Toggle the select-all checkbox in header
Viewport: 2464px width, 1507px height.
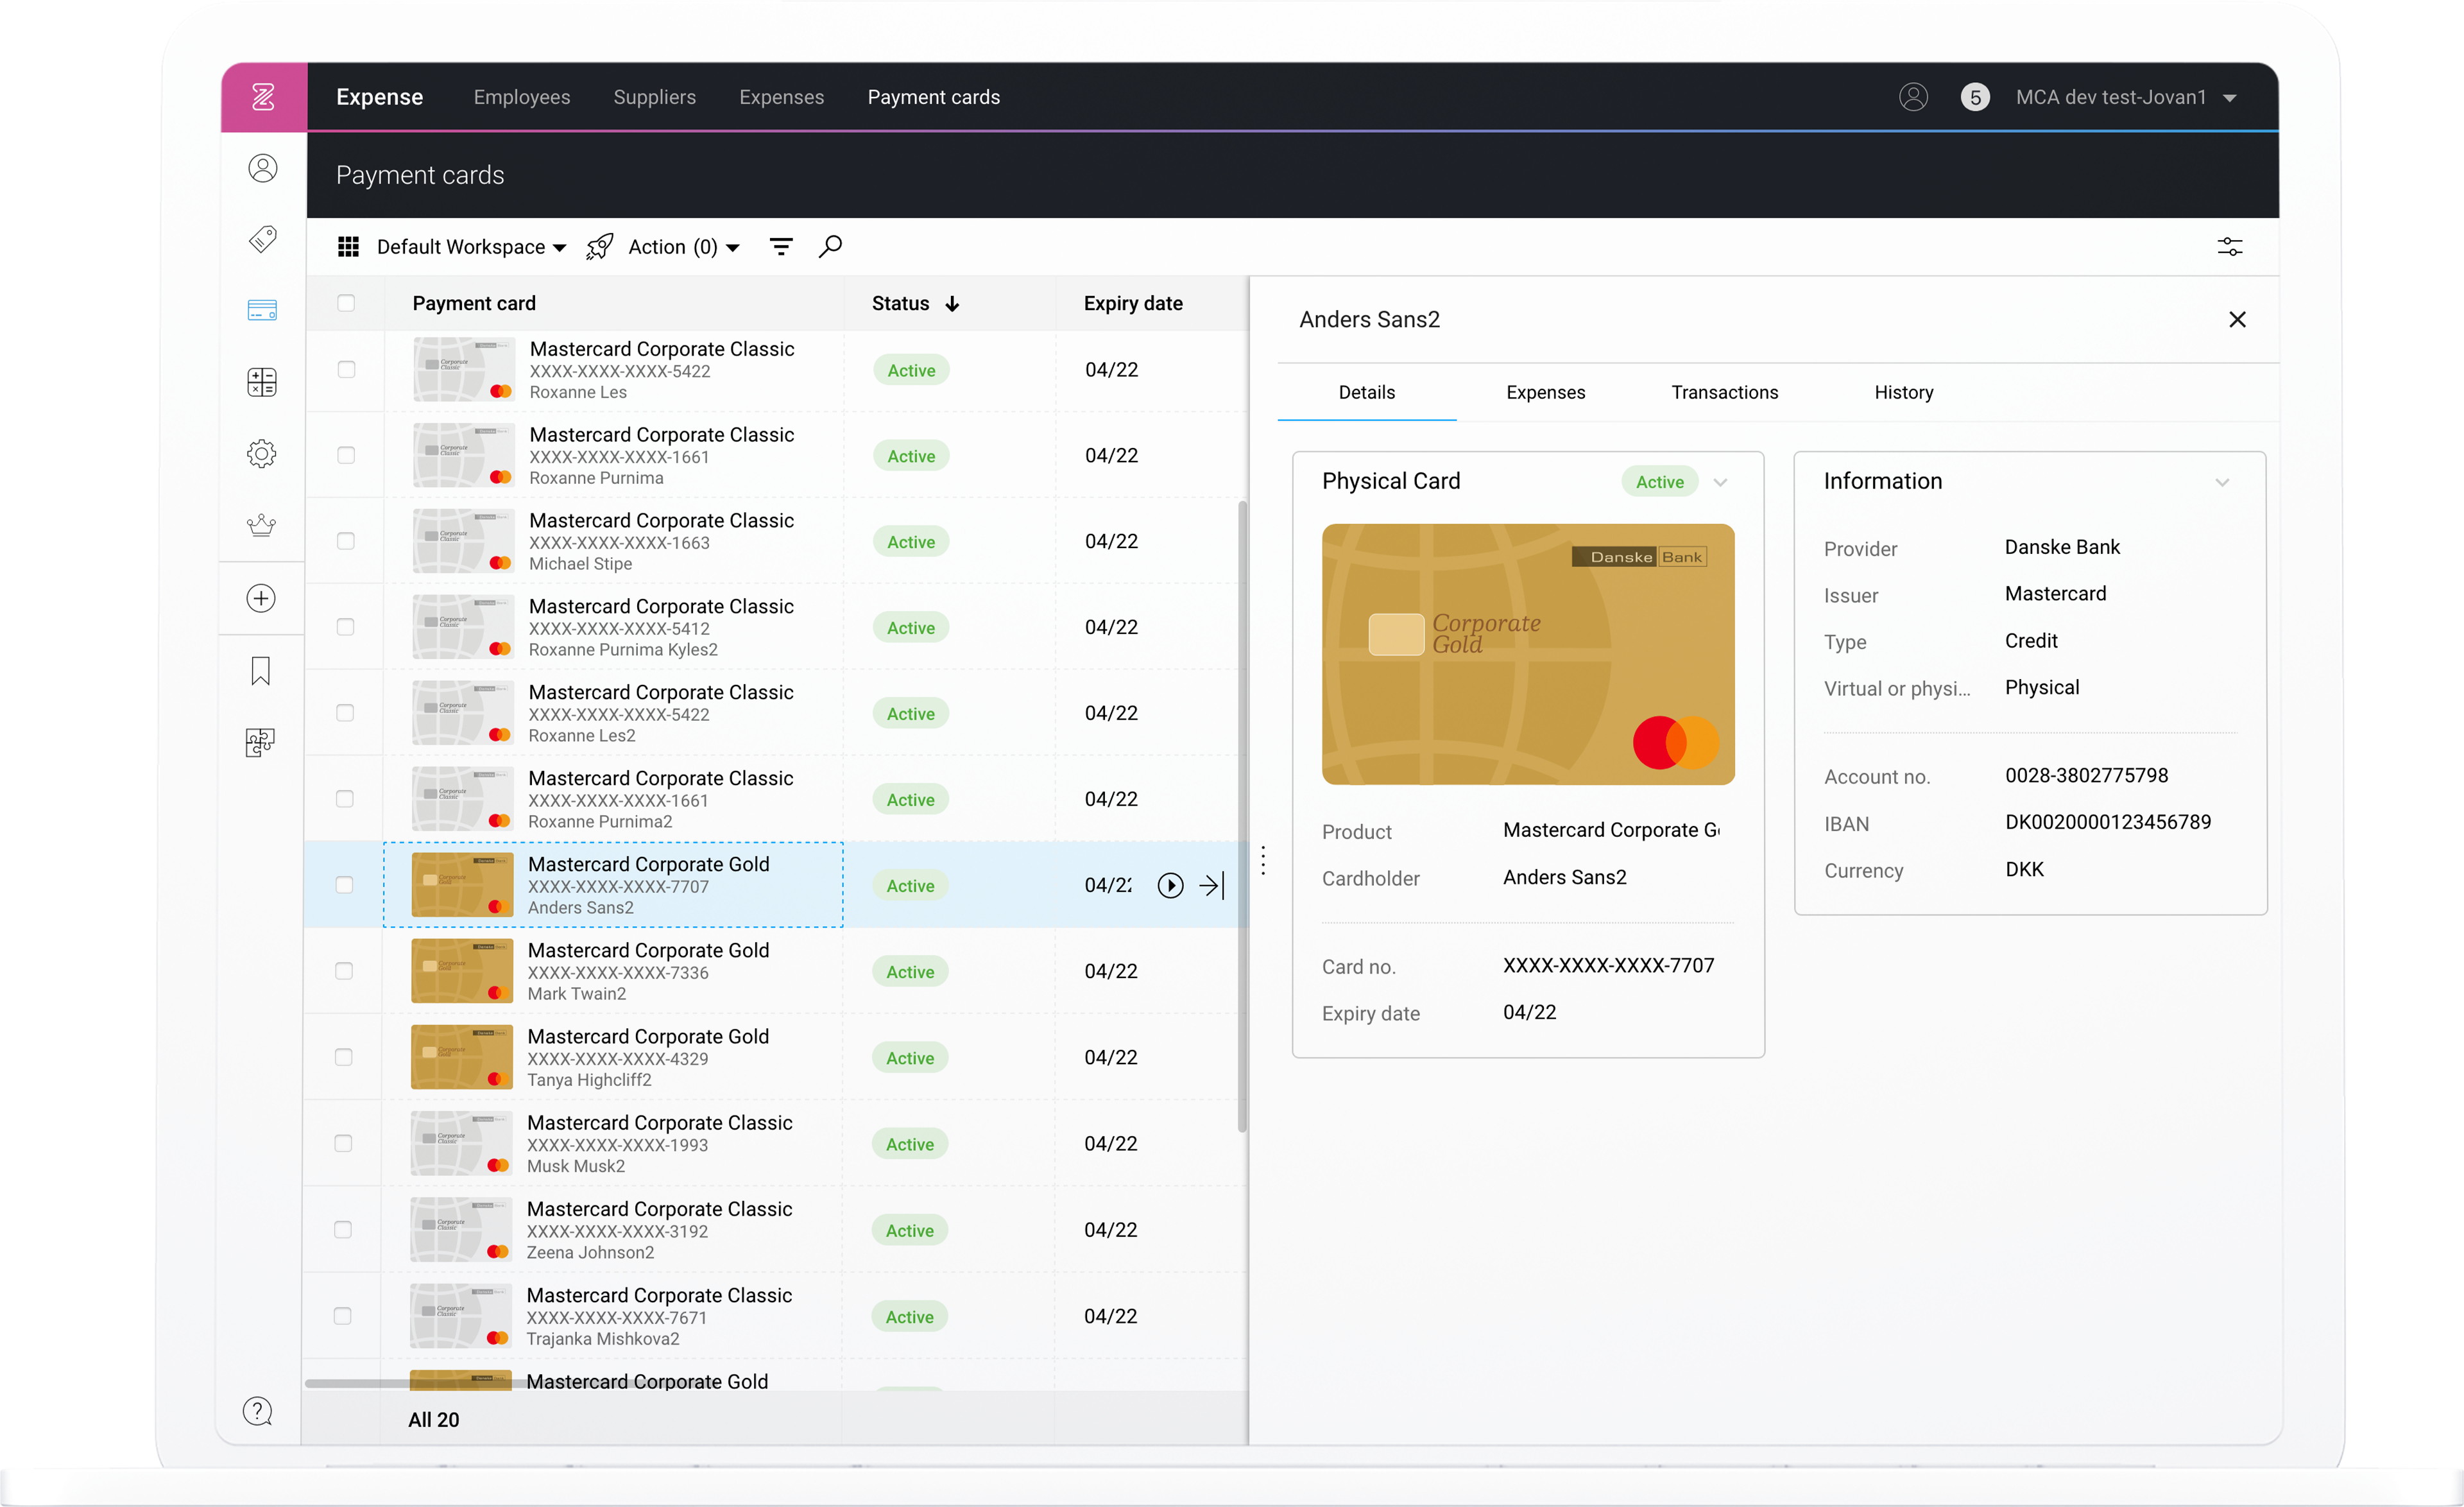(x=346, y=303)
